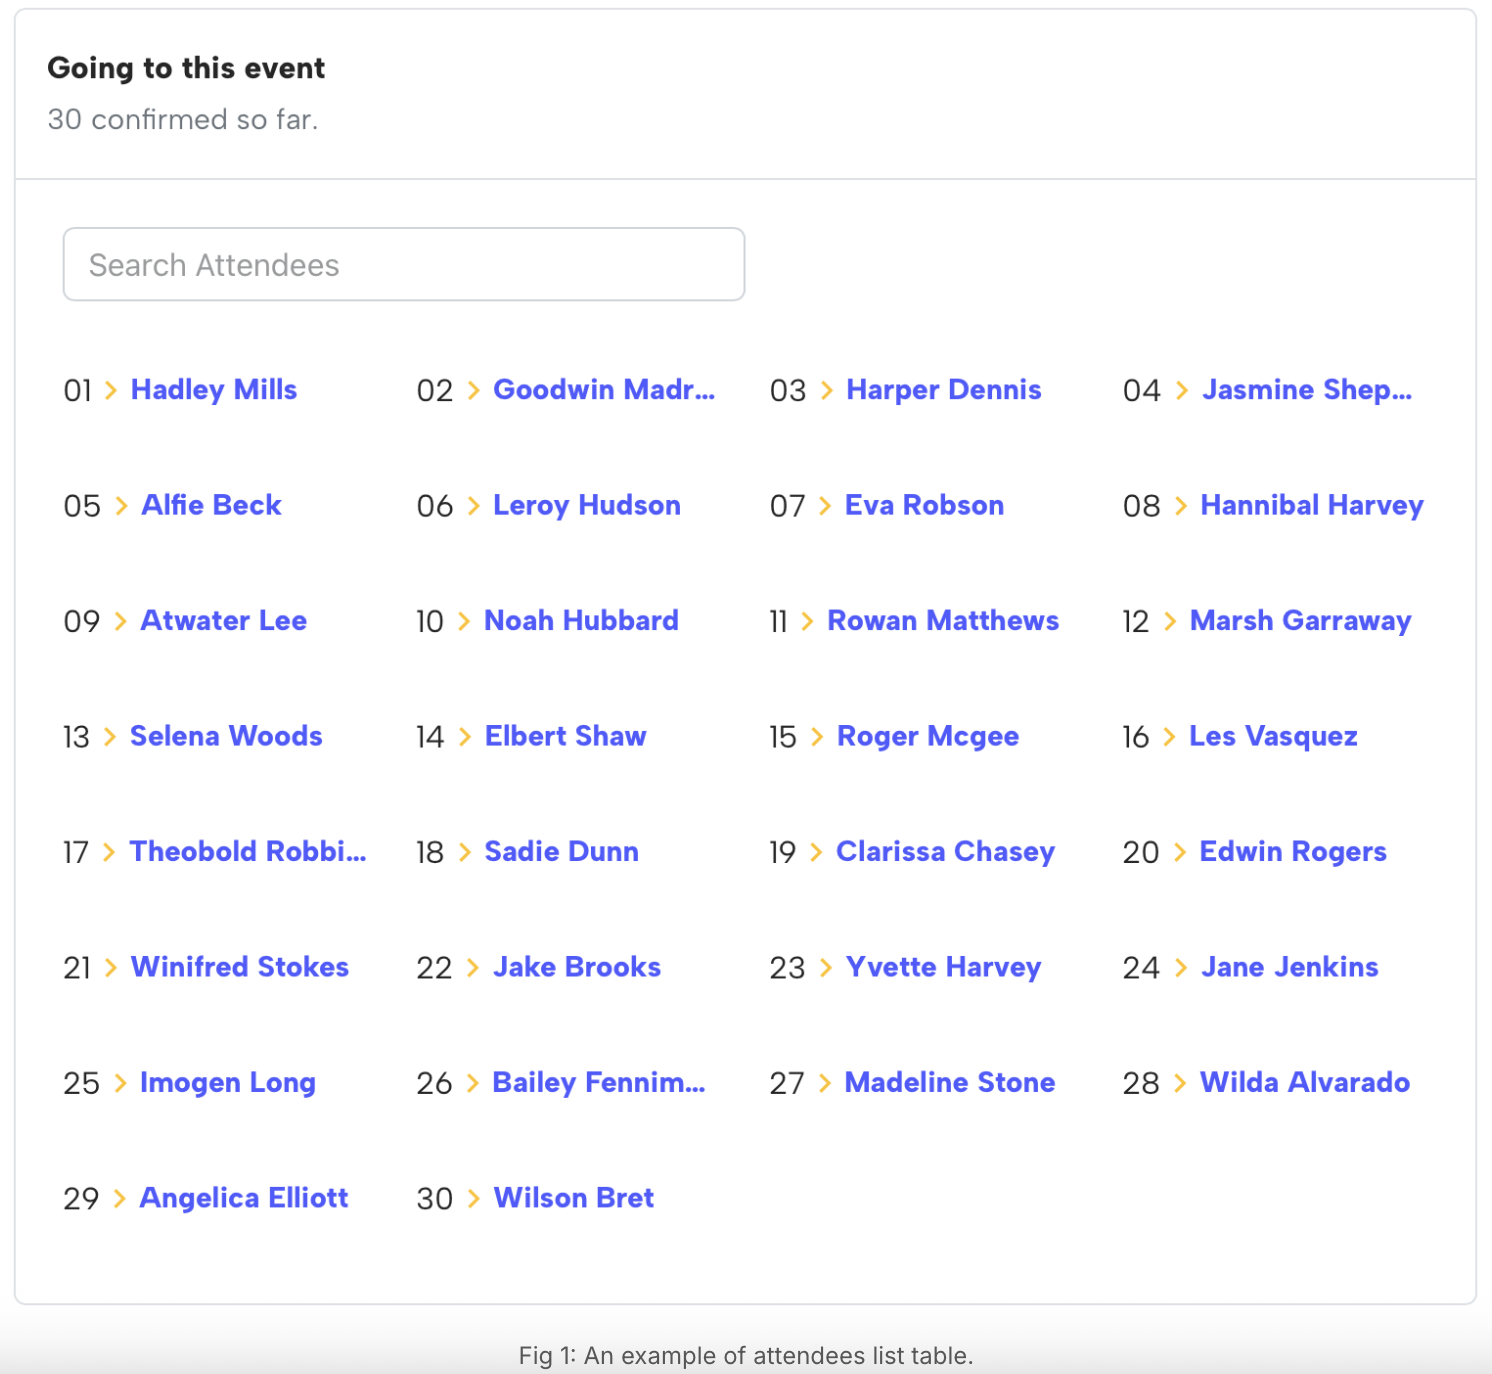
Task: Open Harper Dennis profile link
Action: coord(943,390)
